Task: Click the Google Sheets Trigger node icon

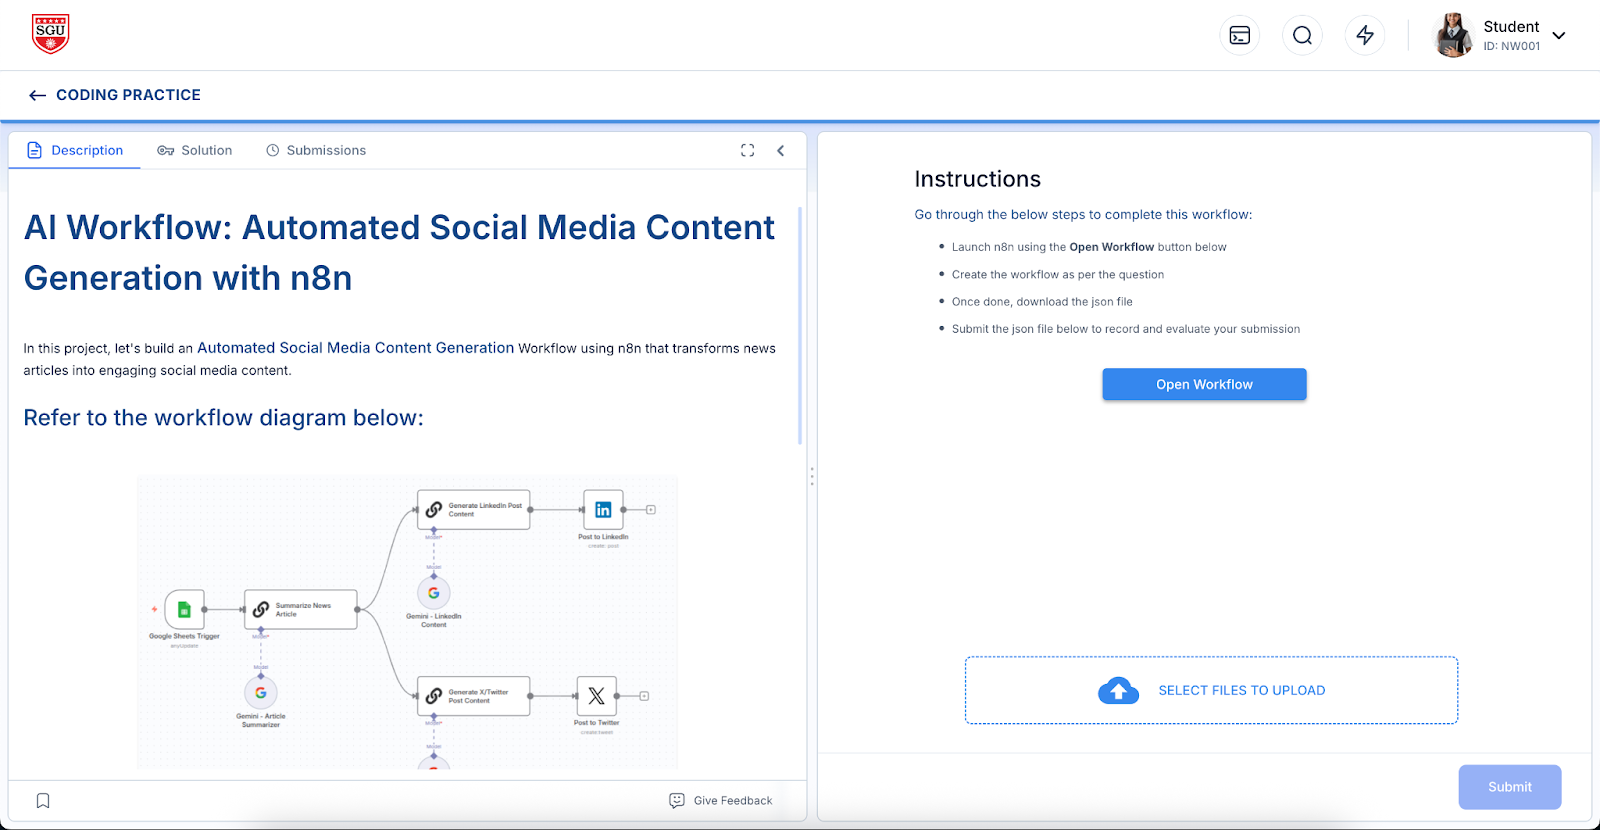Action: point(184,609)
